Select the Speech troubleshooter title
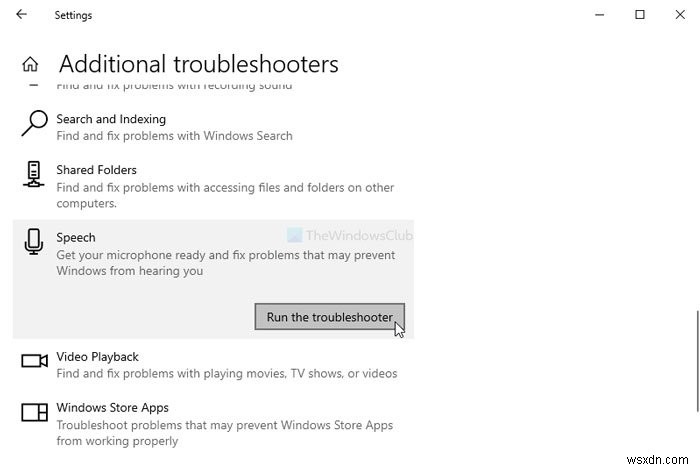Screen dimensions: 700x470 (x=76, y=237)
